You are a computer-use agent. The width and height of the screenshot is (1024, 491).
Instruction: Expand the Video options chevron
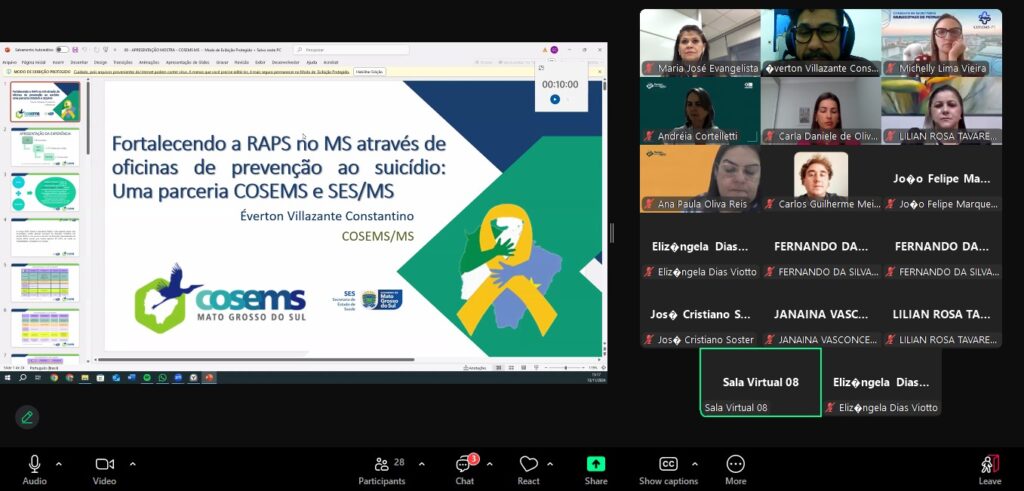132,464
